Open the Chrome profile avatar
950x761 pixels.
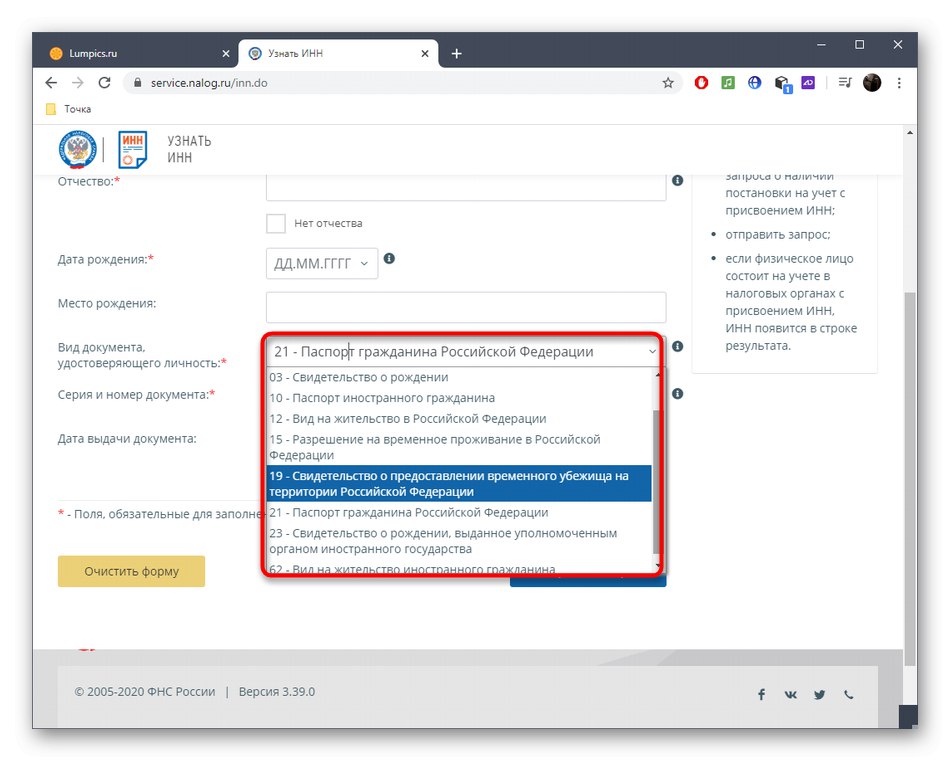(x=872, y=82)
